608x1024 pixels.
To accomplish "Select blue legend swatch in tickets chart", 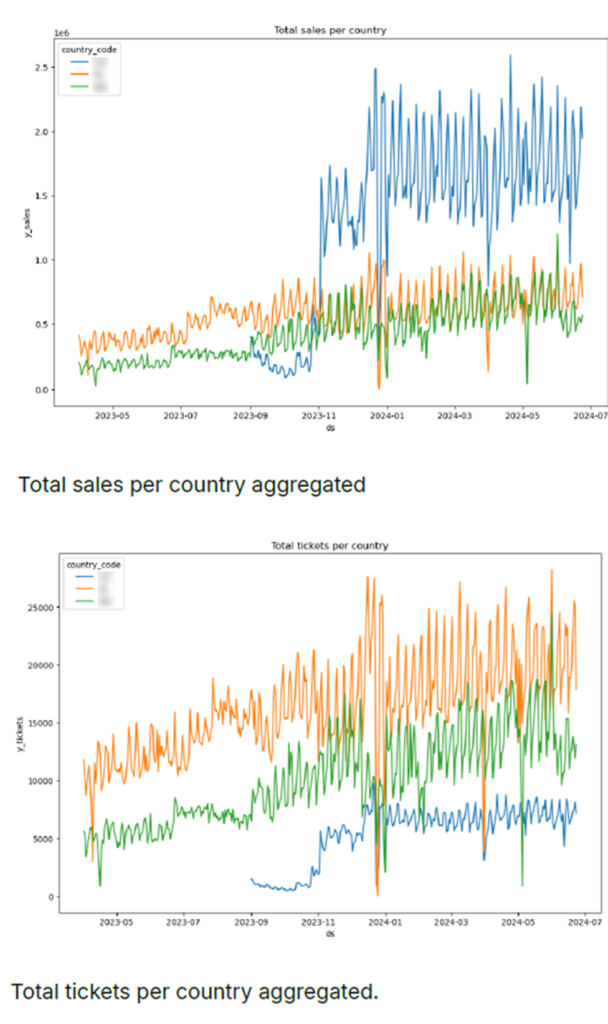I will [x=78, y=577].
